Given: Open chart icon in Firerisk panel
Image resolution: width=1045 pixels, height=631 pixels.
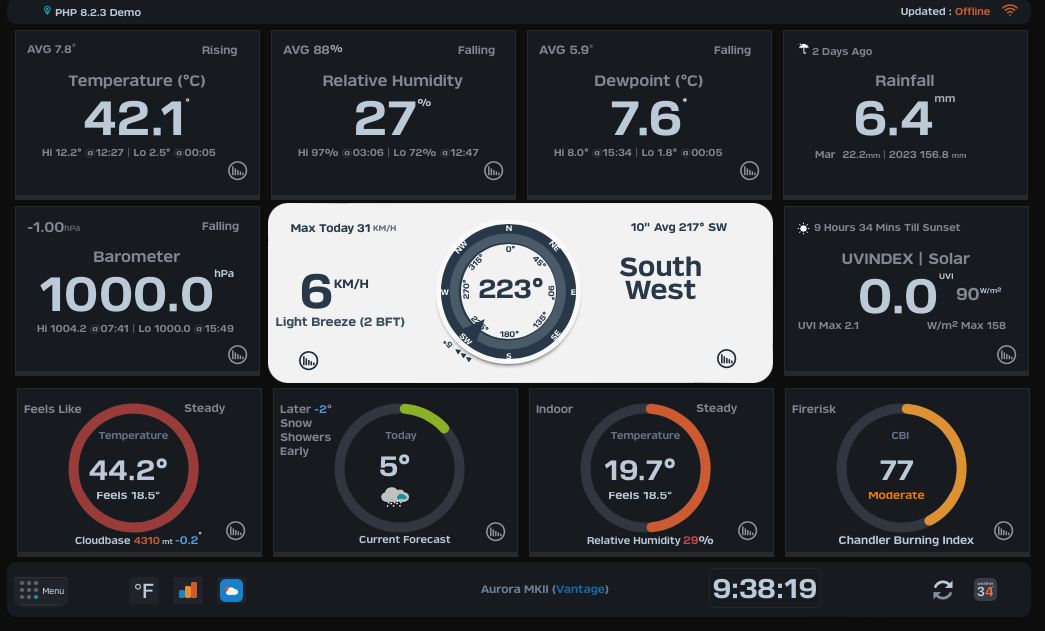Looking at the screenshot, I should point(1004,531).
